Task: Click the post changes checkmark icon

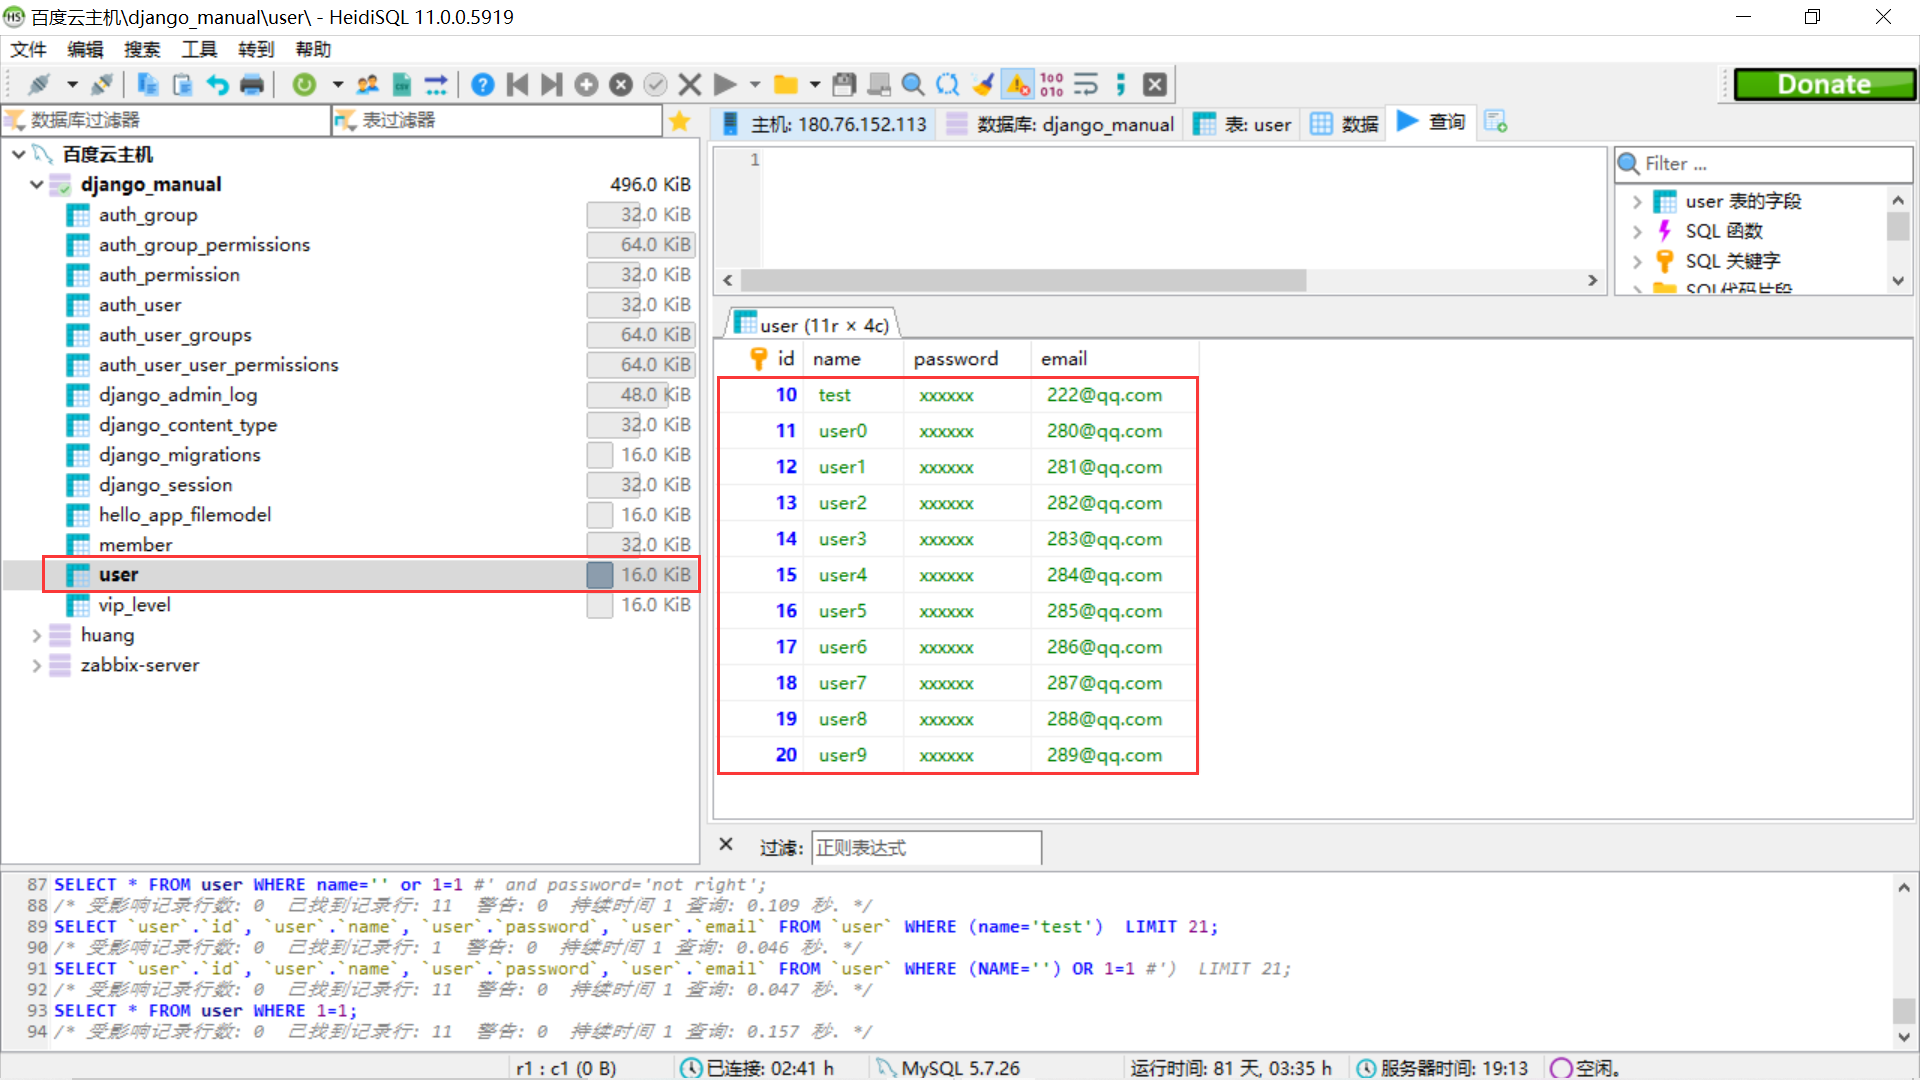Action: tap(655, 85)
